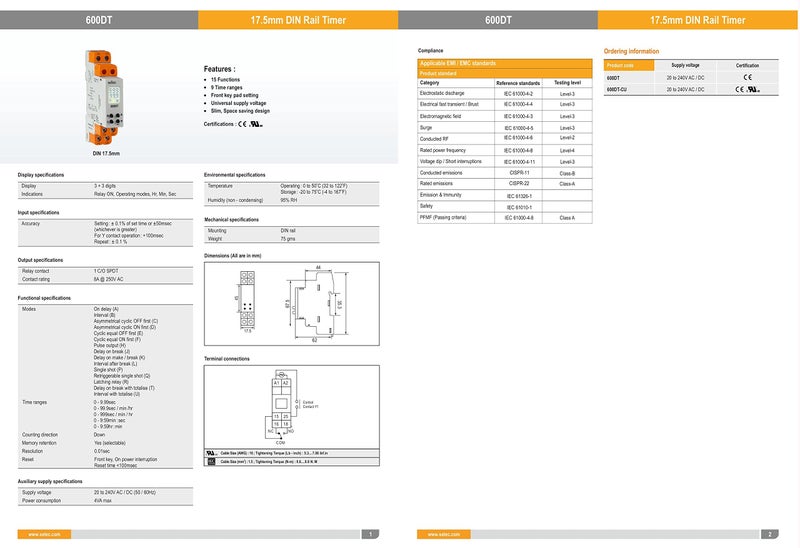Click the CE mark beside Certifications on page 1
The width and height of the screenshot is (800, 548).
click(242, 124)
